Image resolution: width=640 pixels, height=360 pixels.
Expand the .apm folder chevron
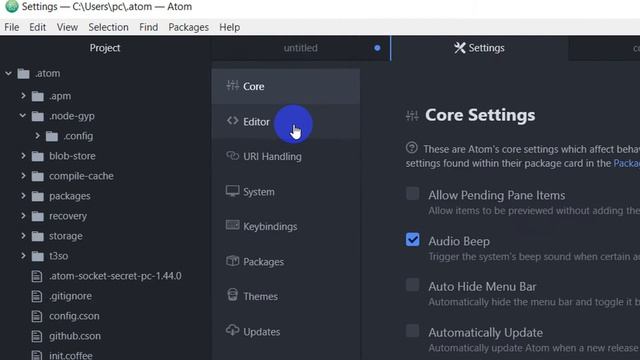[23, 96]
